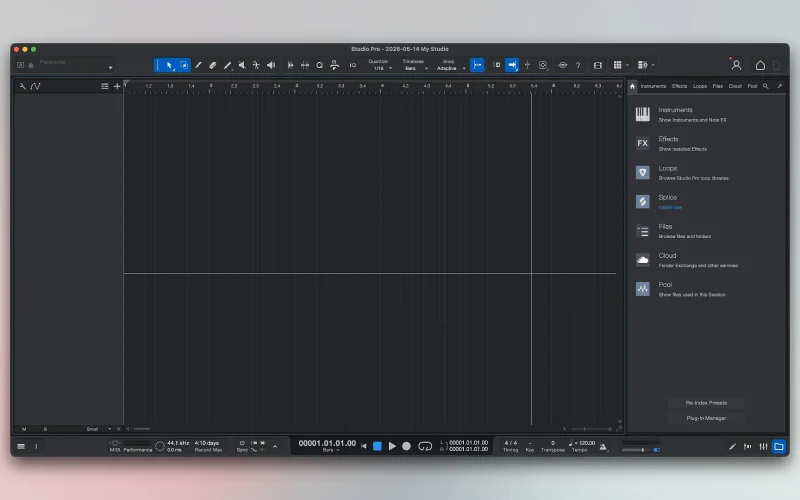The image size is (800, 500).
Task: Click the IQ input quantize button
Action: tap(353, 65)
